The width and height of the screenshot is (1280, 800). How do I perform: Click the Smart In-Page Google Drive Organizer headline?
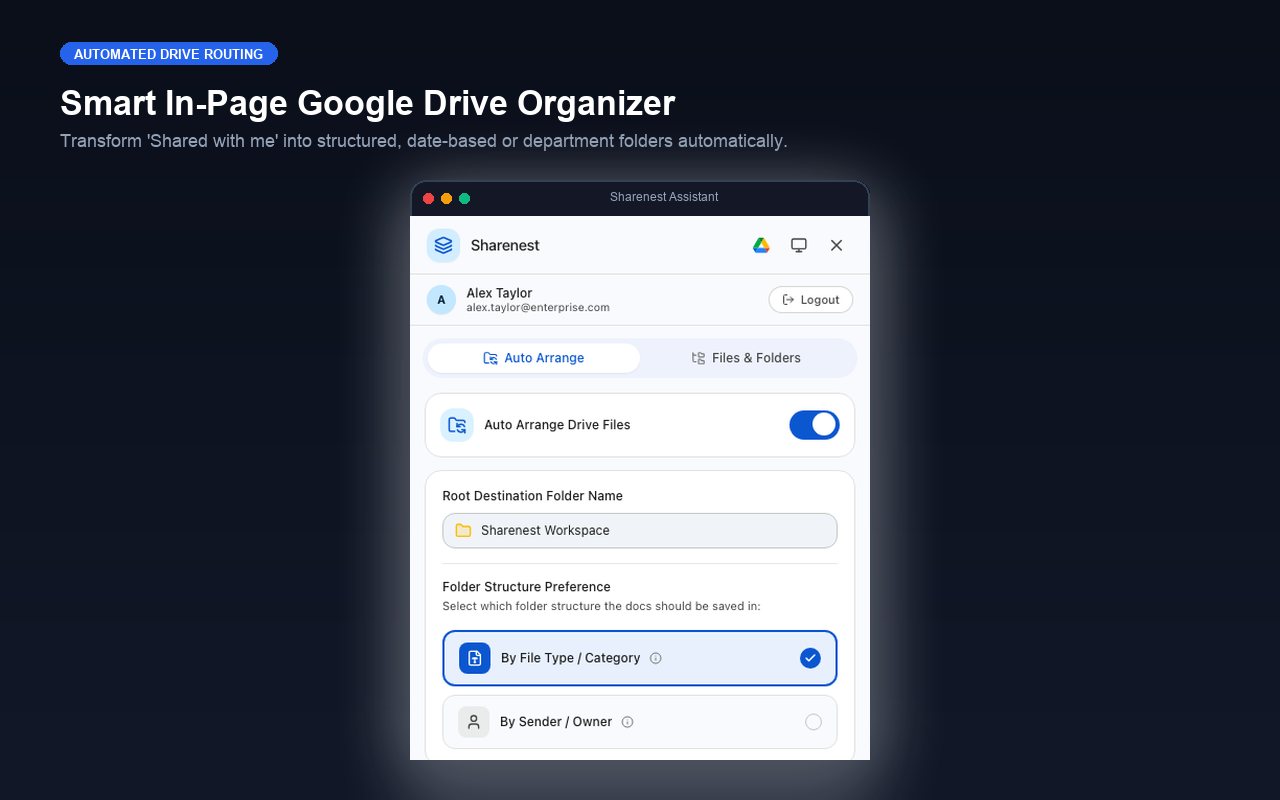tap(367, 104)
